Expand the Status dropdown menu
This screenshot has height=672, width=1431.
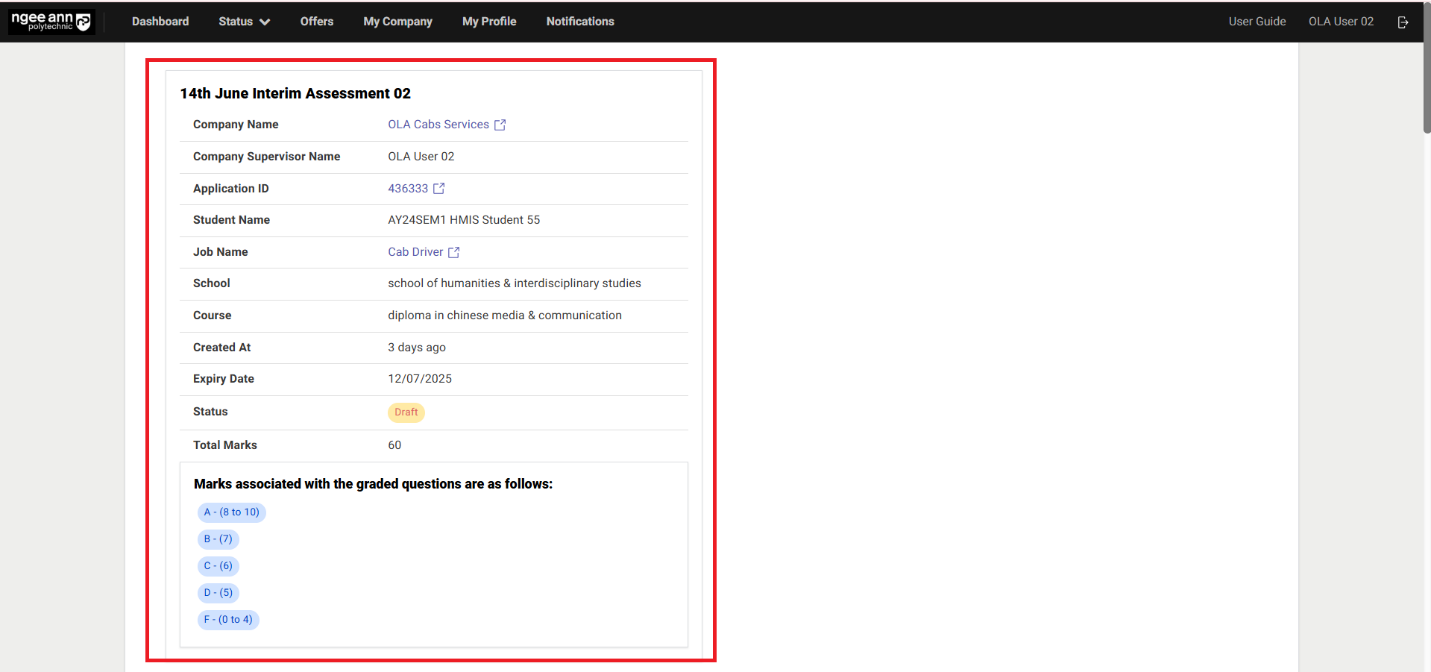(x=244, y=21)
